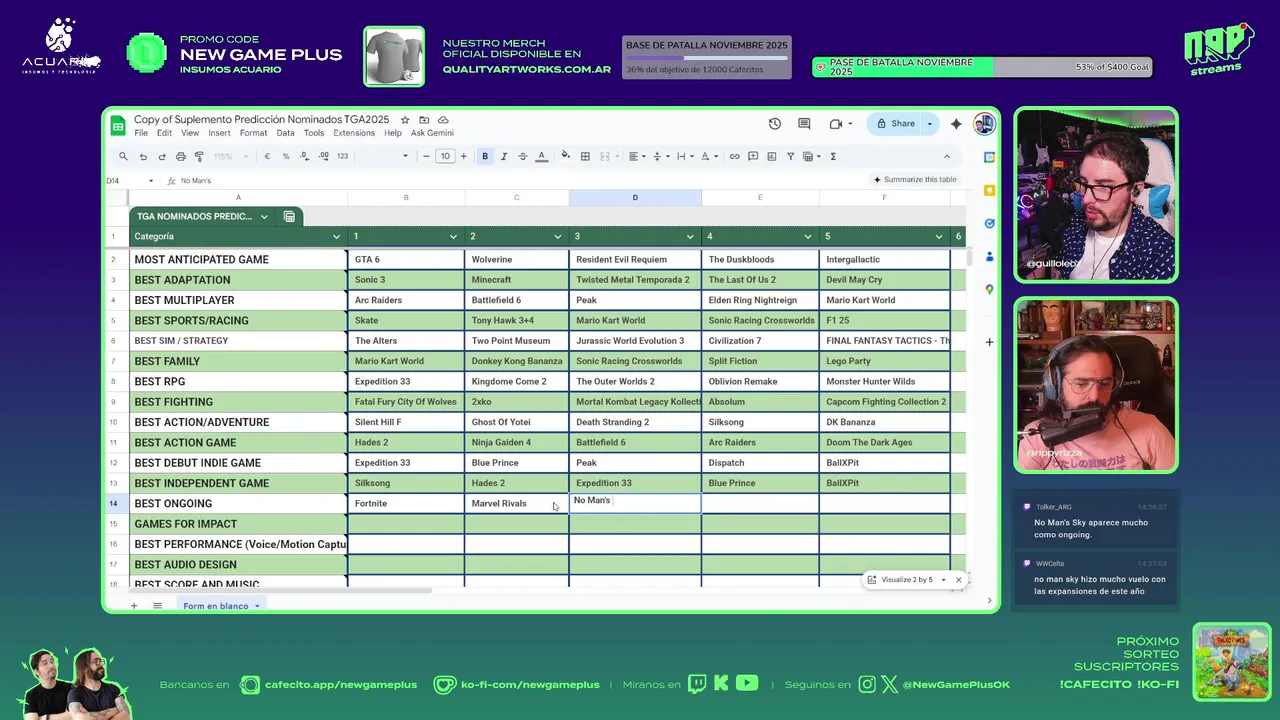The width and height of the screenshot is (1280, 720).
Task: Click the print icon
Action: [x=180, y=156]
